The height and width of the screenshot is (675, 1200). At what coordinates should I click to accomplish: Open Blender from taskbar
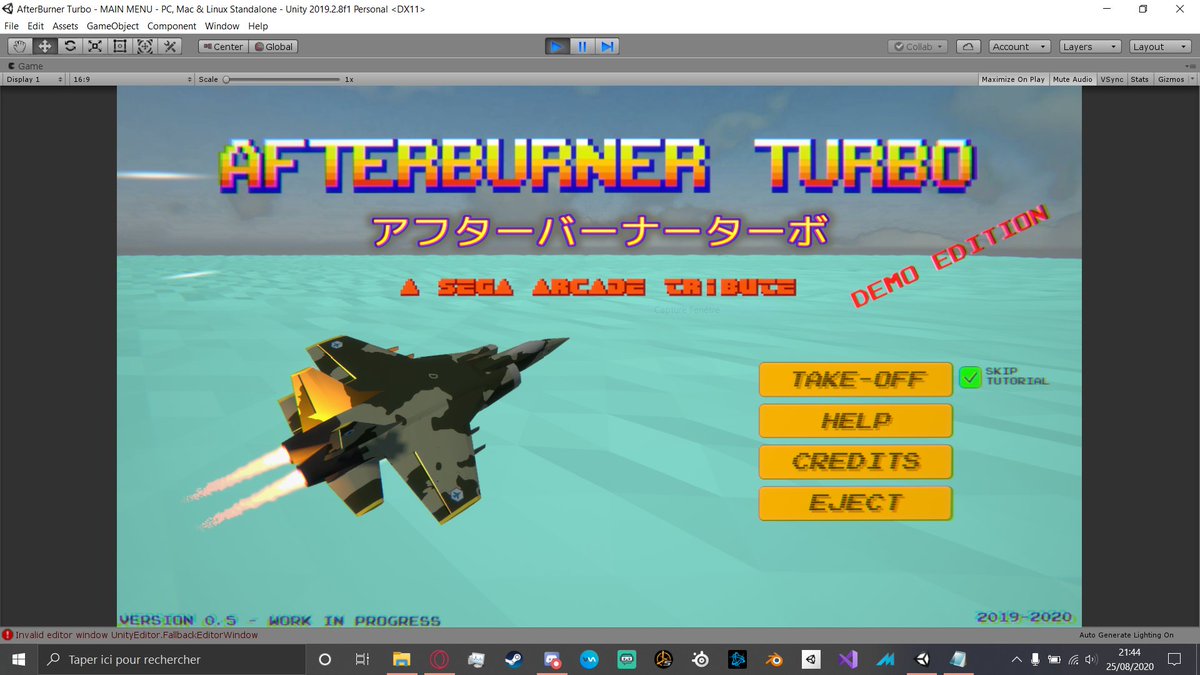[774, 659]
